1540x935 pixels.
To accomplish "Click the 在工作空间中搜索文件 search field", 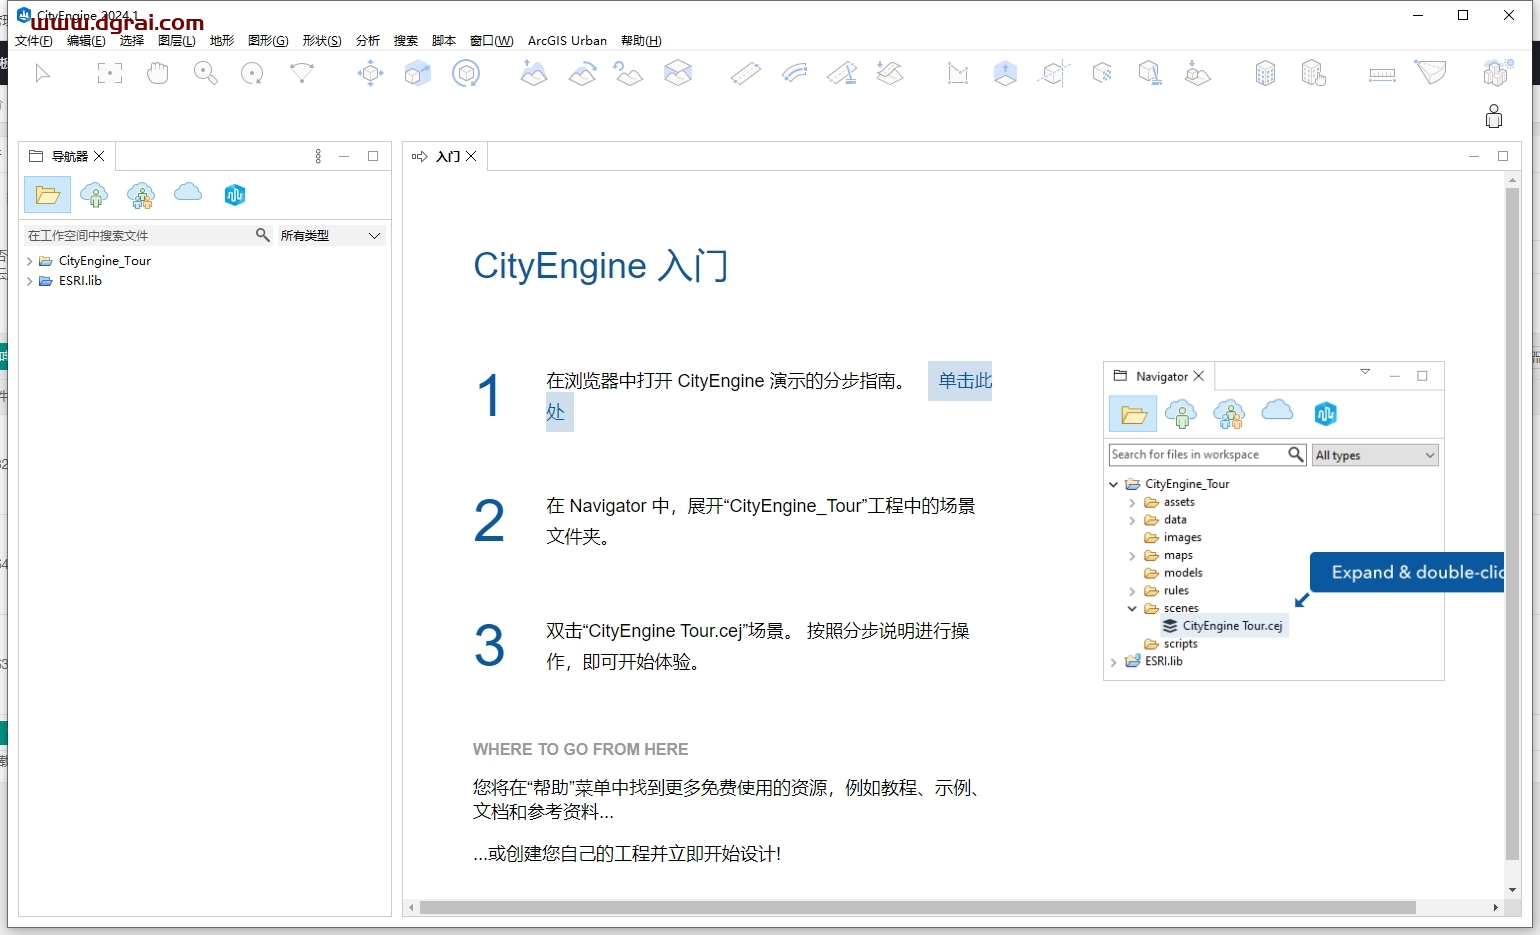I will click(138, 235).
